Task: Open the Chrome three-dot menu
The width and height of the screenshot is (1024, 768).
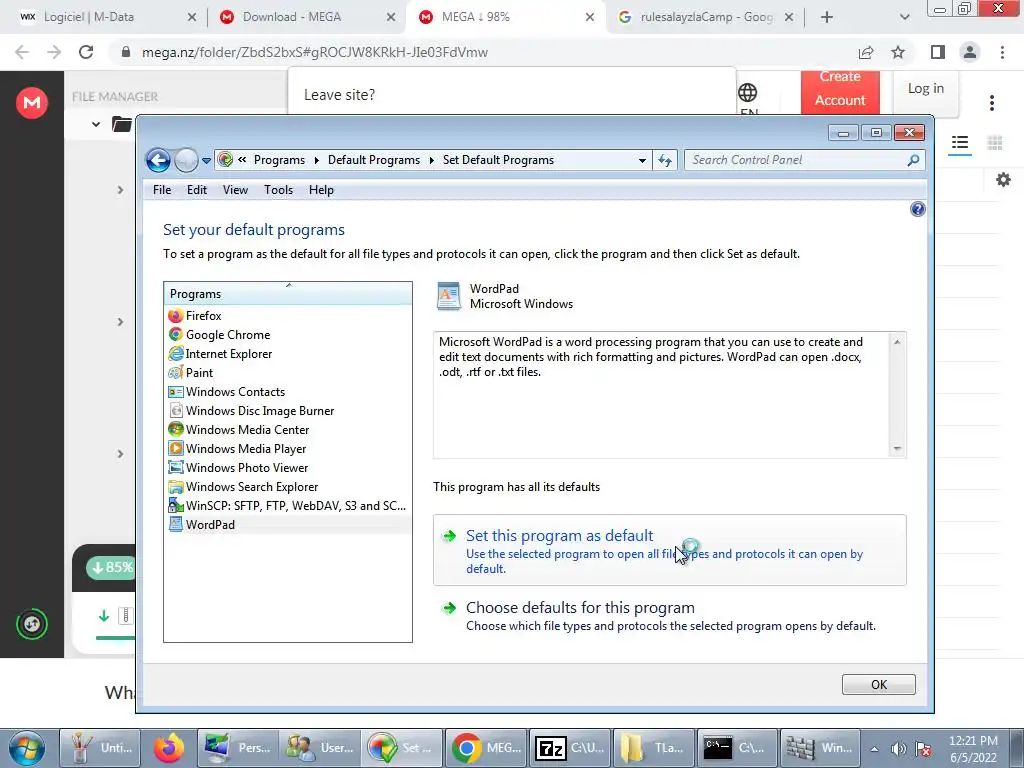Action: point(1002,52)
